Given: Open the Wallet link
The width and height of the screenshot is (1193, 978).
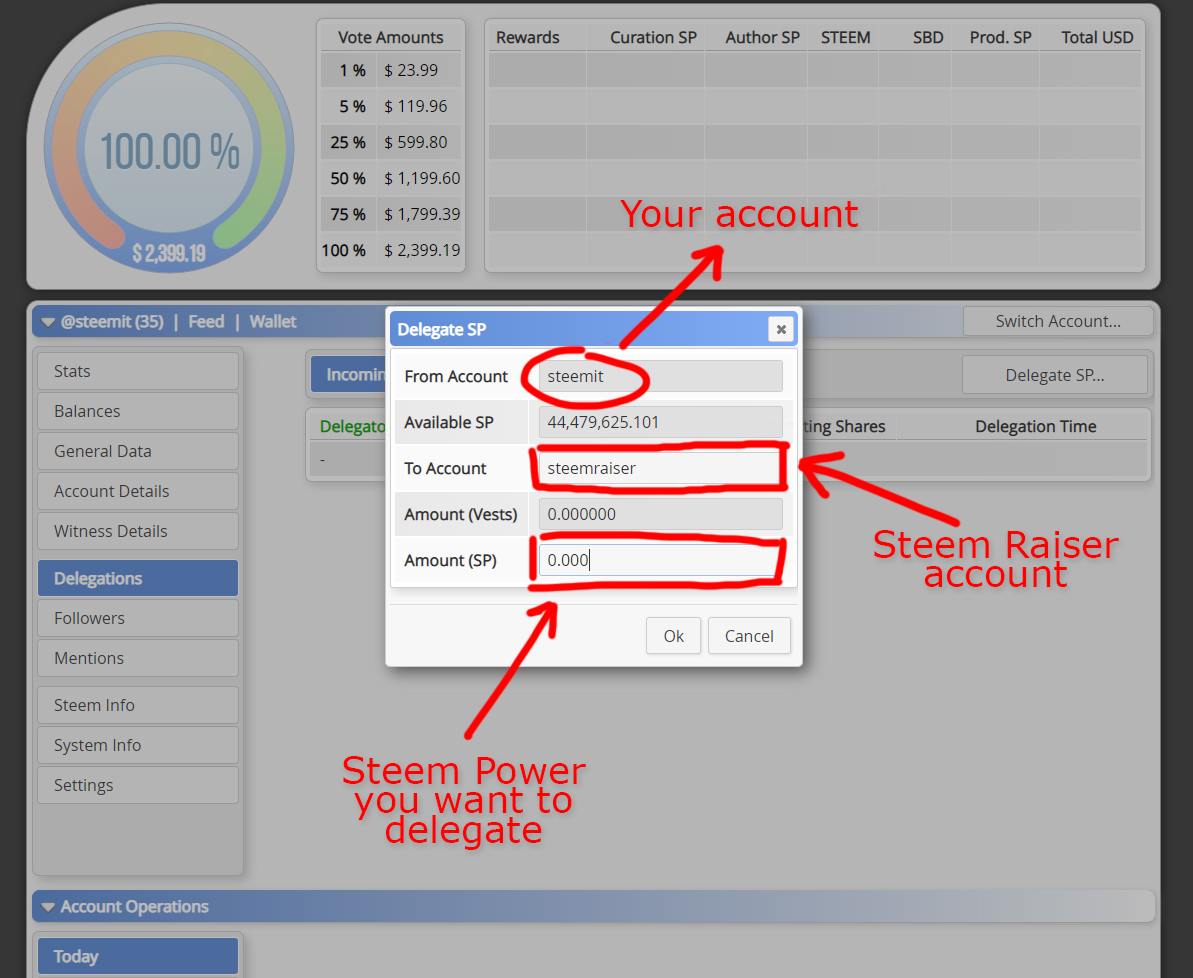Looking at the screenshot, I should coord(272,321).
